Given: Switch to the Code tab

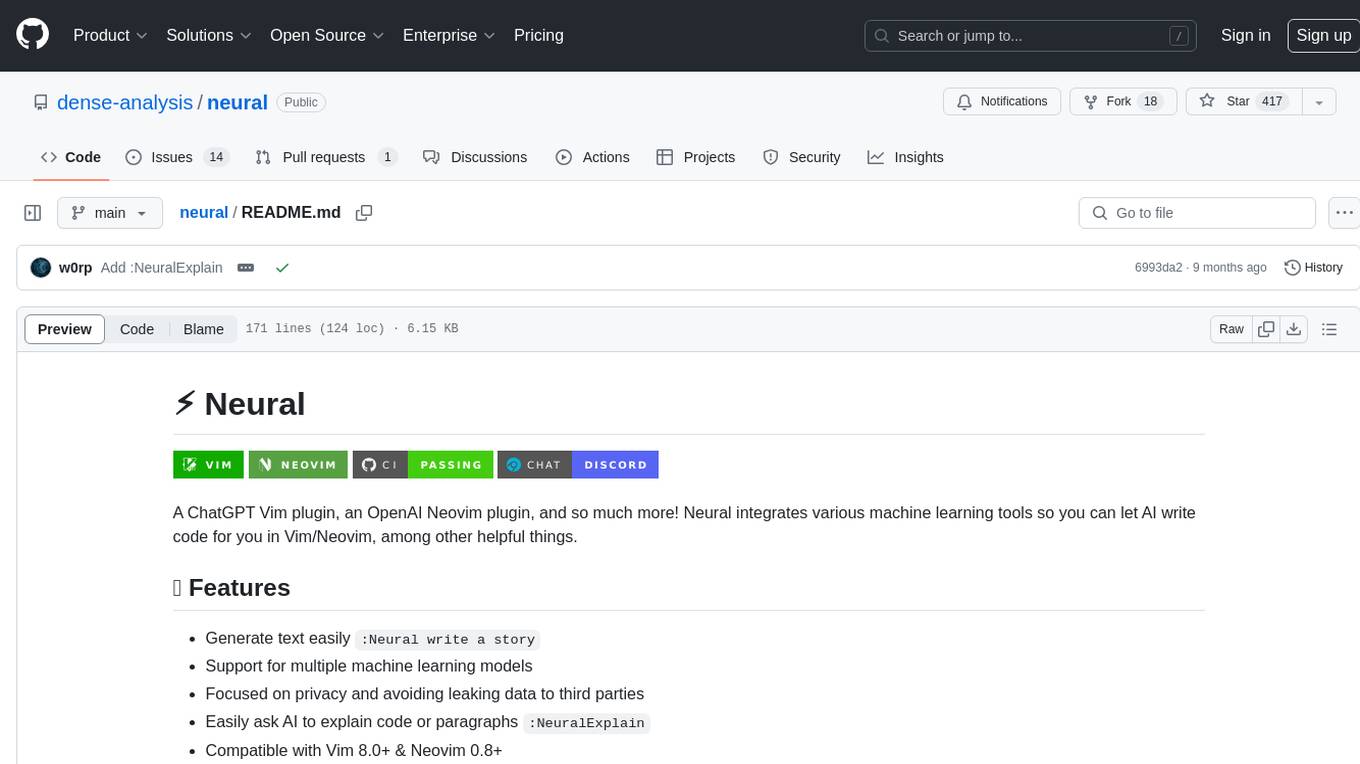Looking at the screenshot, I should pos(70,157).
